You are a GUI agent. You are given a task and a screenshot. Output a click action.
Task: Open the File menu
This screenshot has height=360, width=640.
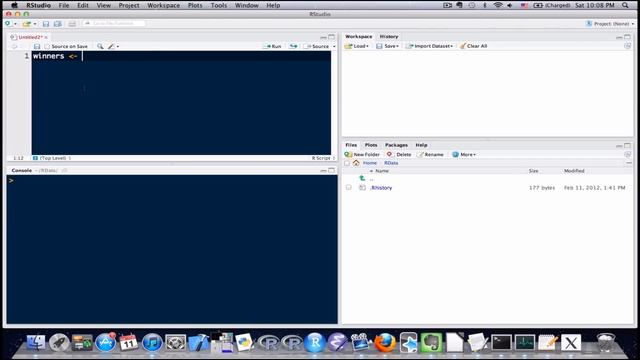point(64,5)
